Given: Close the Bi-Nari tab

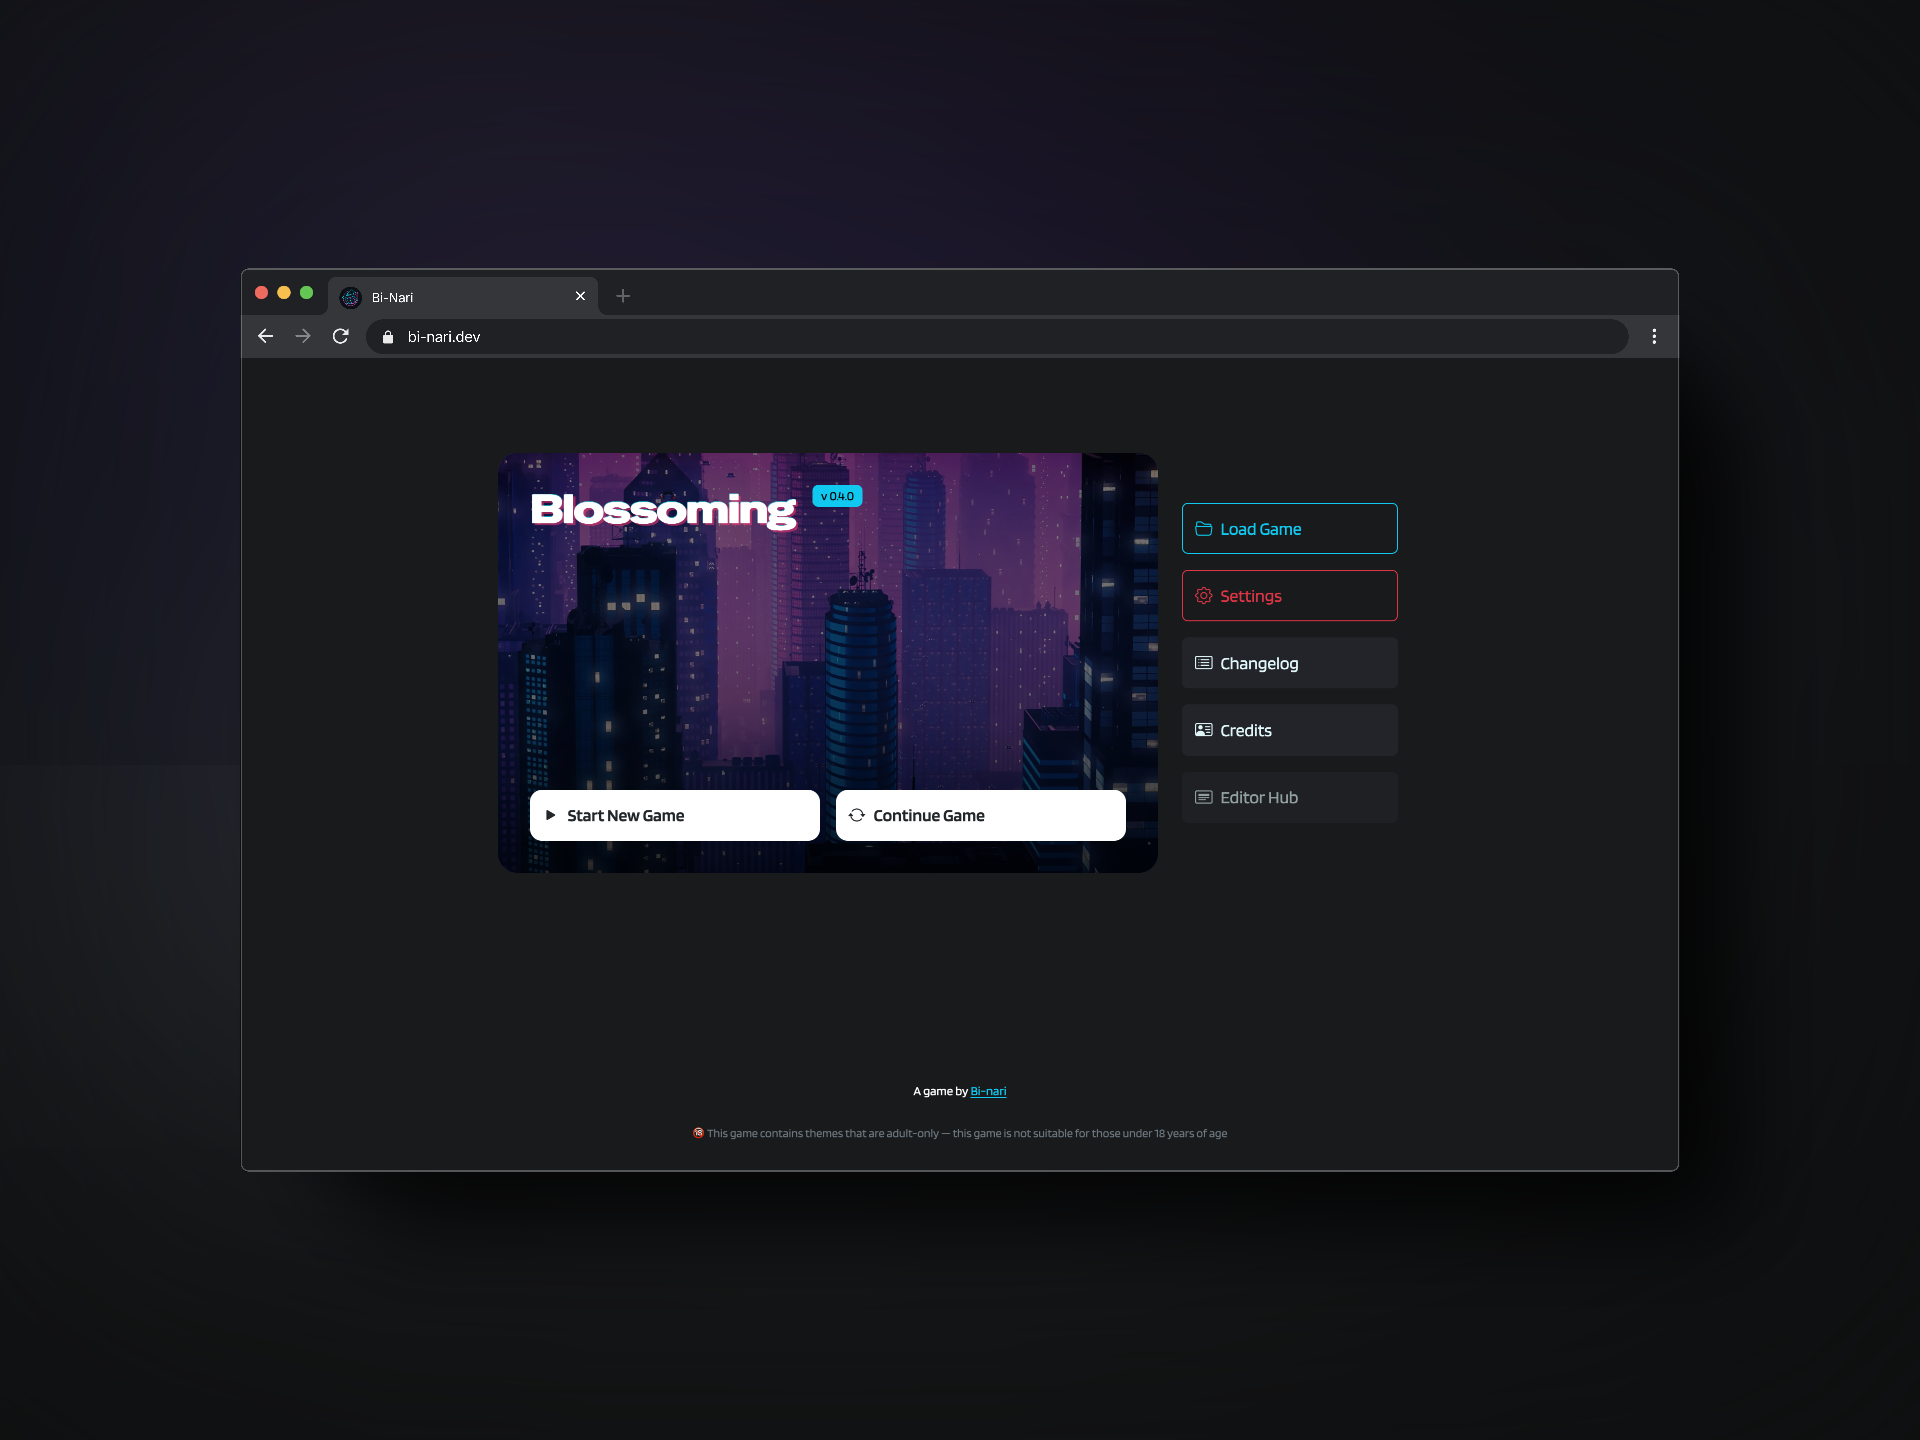Looking at the screenshot, I should click(580, 296).
